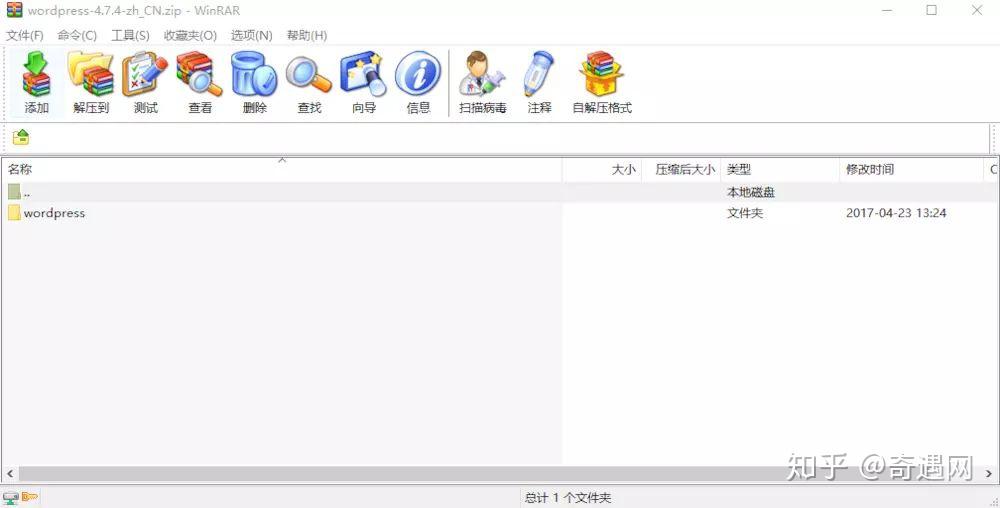Click the empty address path field
1000x508 pixels.
coord(510,136)
